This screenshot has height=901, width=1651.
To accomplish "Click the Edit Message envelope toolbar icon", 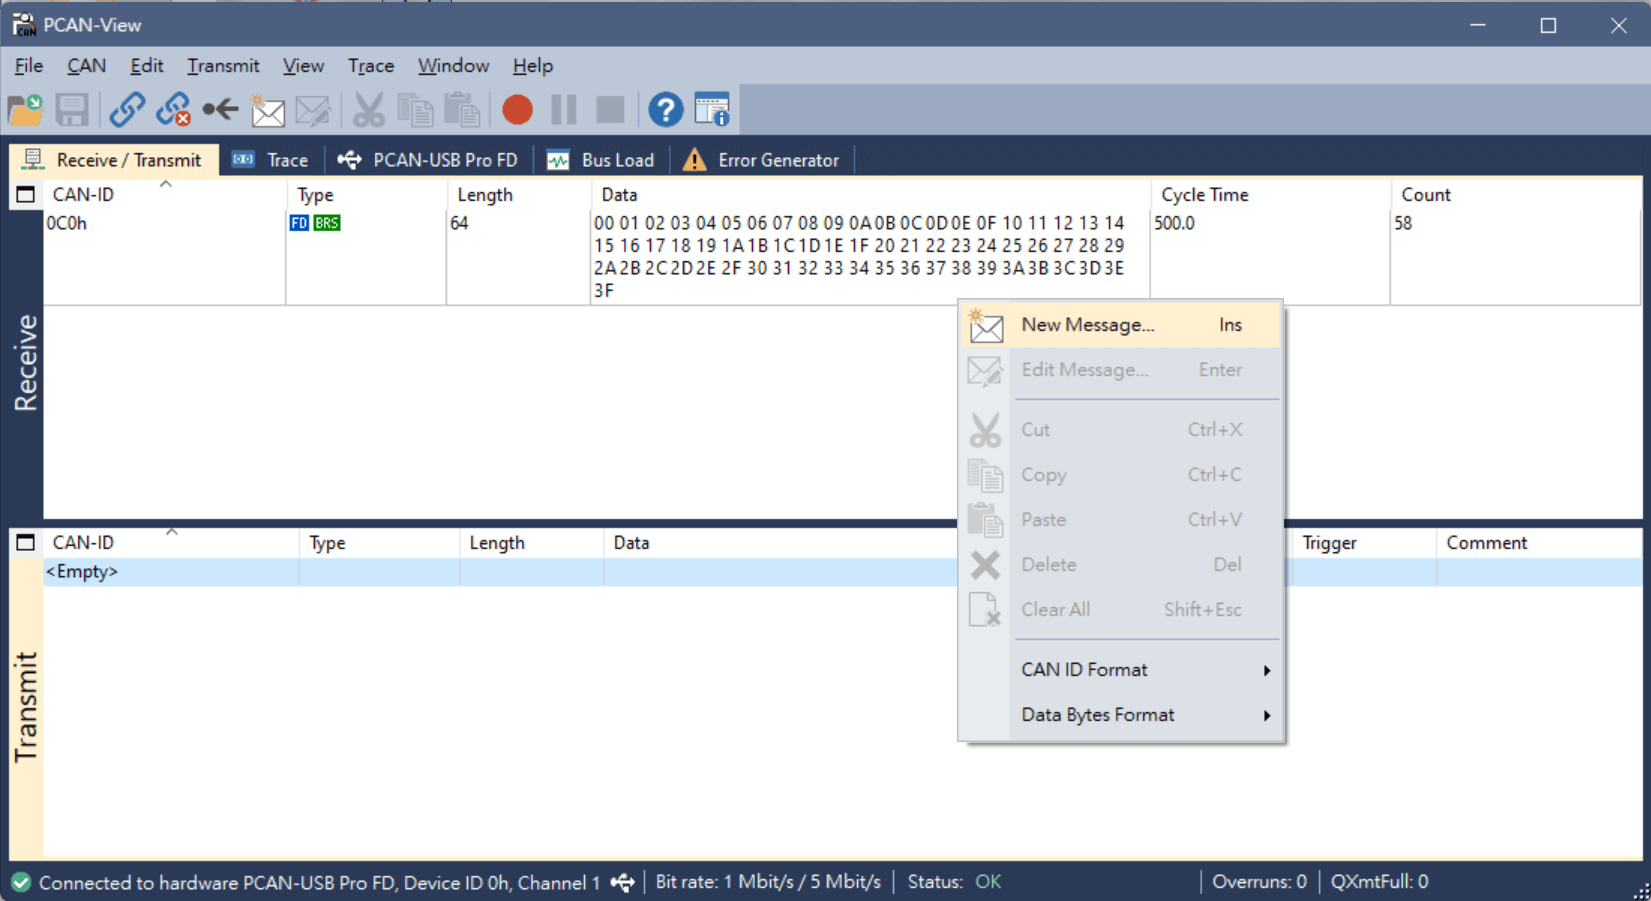I will tap(313, 109).
